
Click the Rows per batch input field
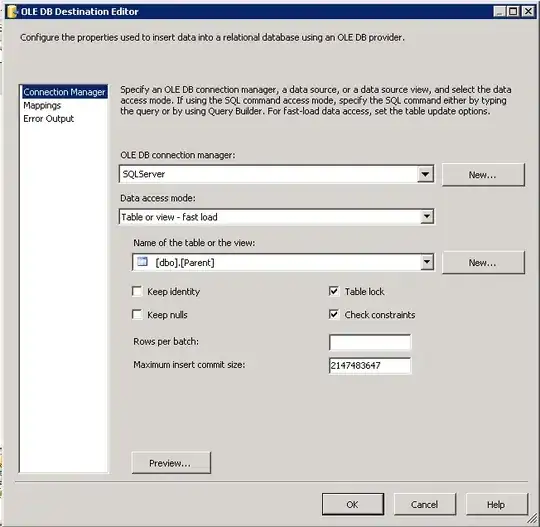pyautogui.click(x=370, y=342)
